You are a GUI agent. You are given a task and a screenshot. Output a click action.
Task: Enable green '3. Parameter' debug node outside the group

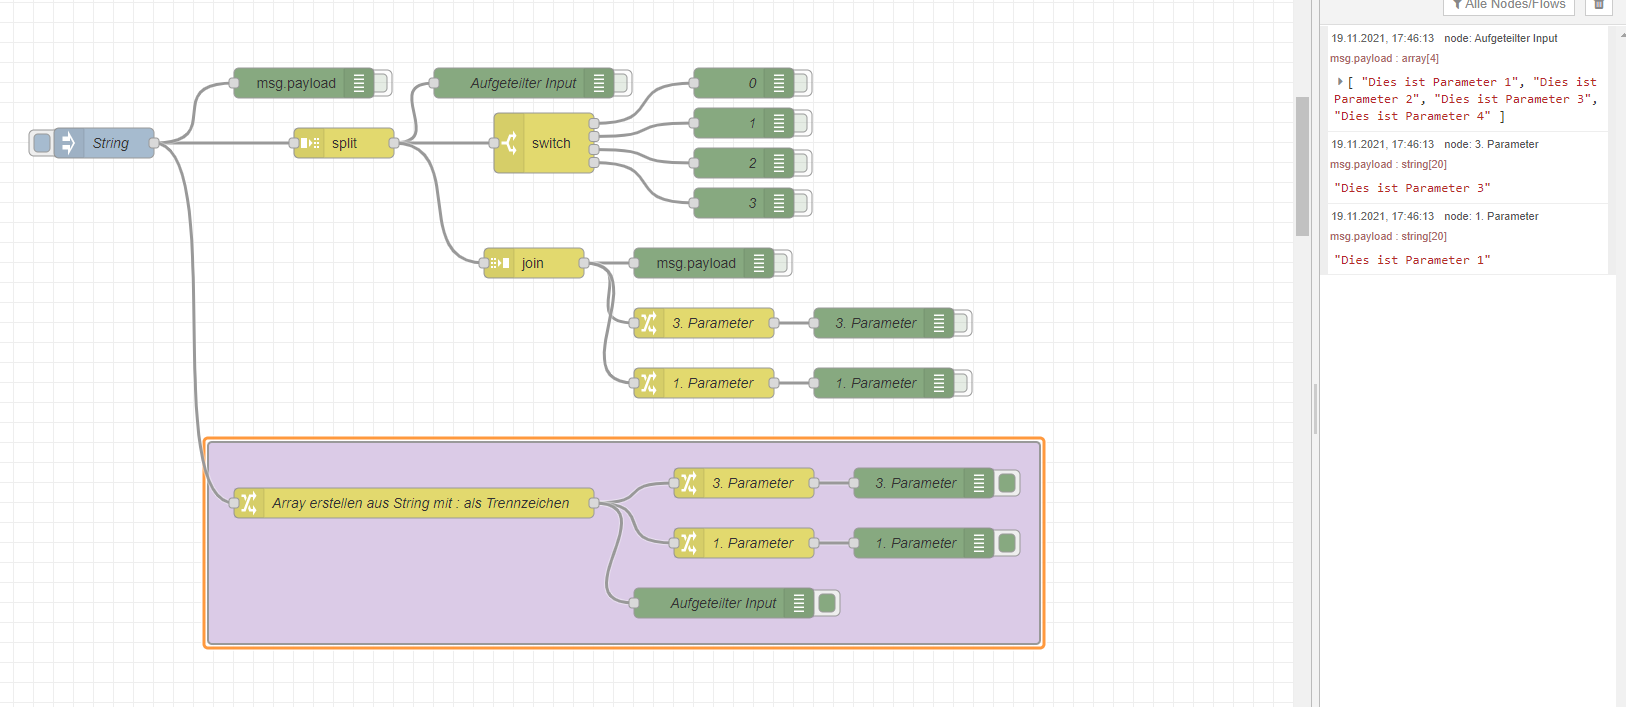[x=963, y=323]
